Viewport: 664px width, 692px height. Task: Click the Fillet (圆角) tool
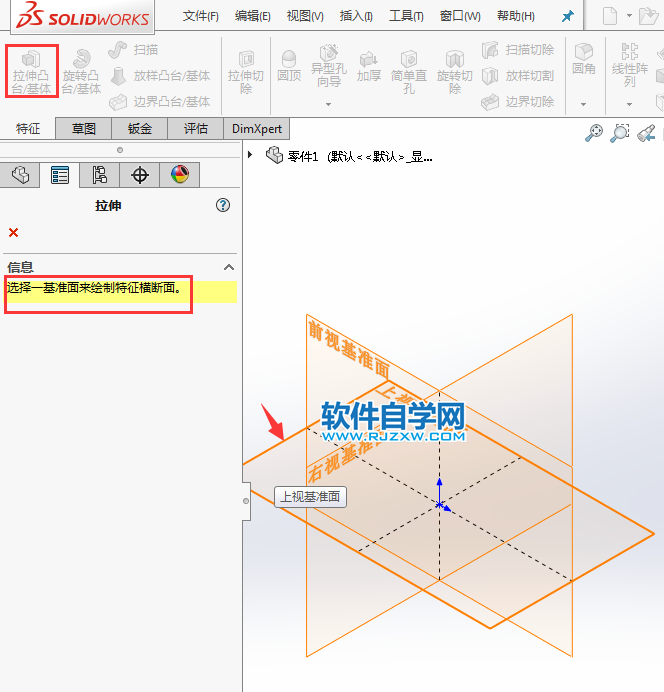click(584, 59)
